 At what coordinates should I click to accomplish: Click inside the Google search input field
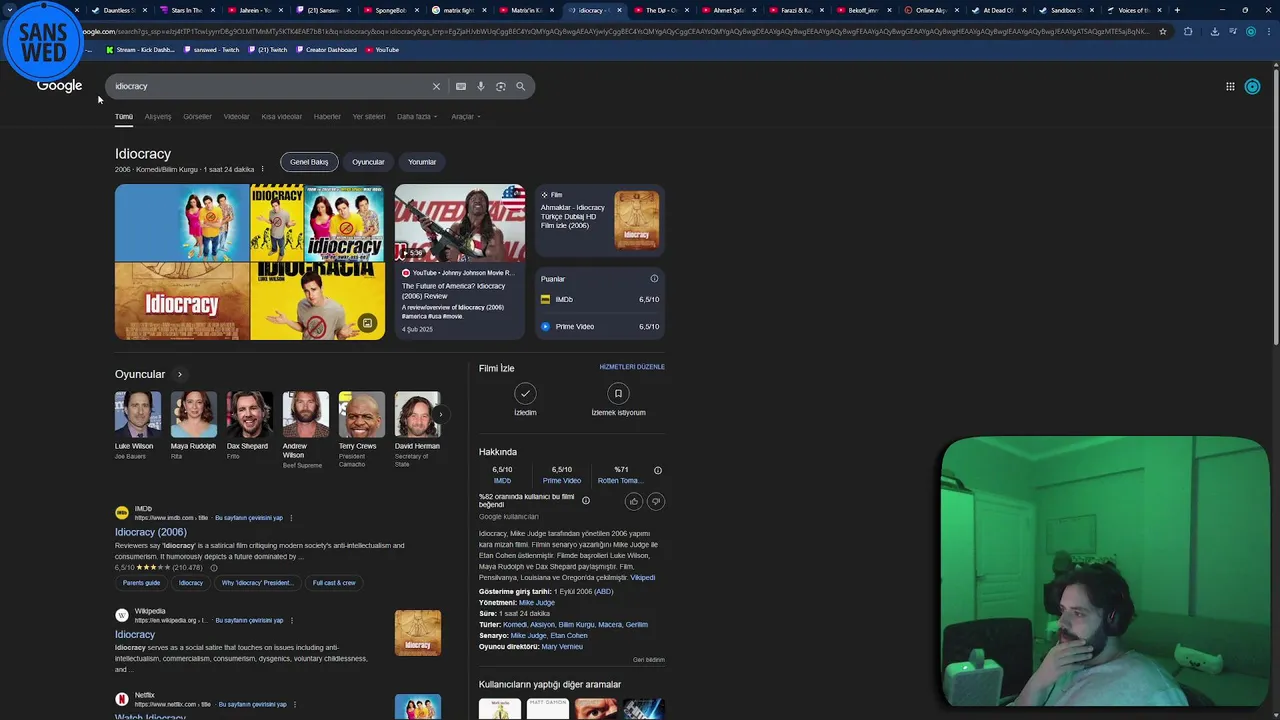tap(270, 86)
